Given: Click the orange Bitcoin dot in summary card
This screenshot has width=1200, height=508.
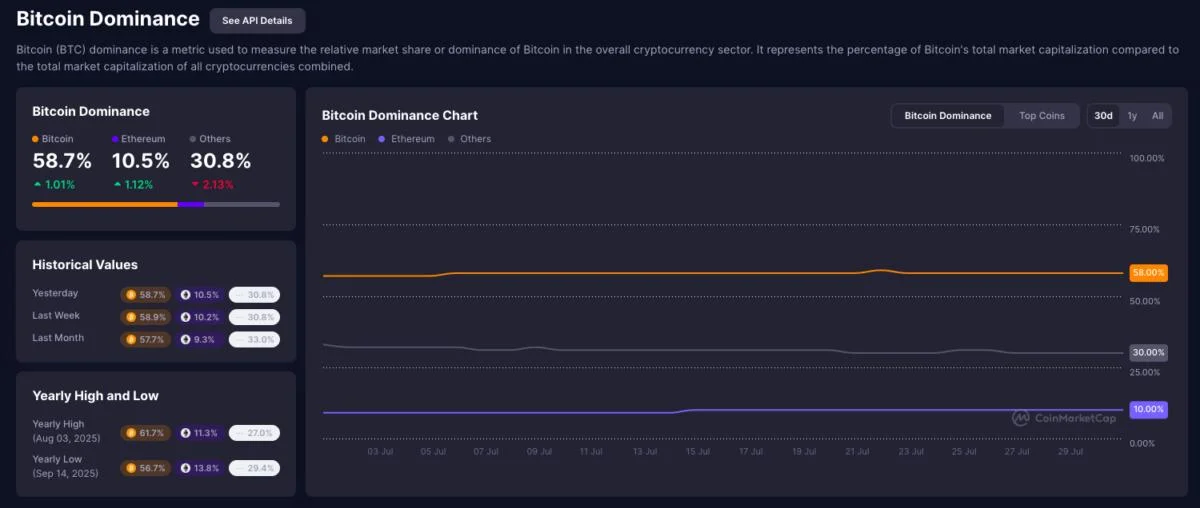Looking at the screenshot, I should coord(35,139).
